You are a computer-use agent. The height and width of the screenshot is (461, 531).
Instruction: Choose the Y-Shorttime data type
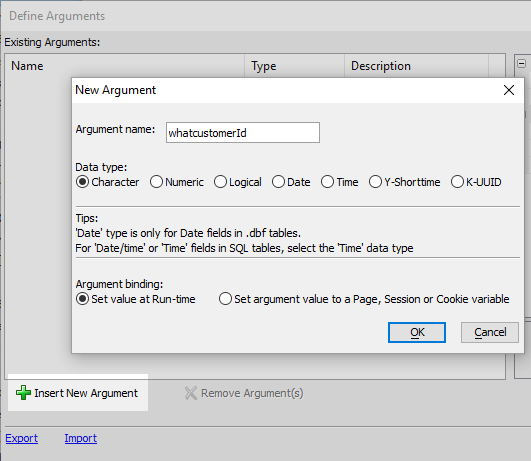pos(375,182)
